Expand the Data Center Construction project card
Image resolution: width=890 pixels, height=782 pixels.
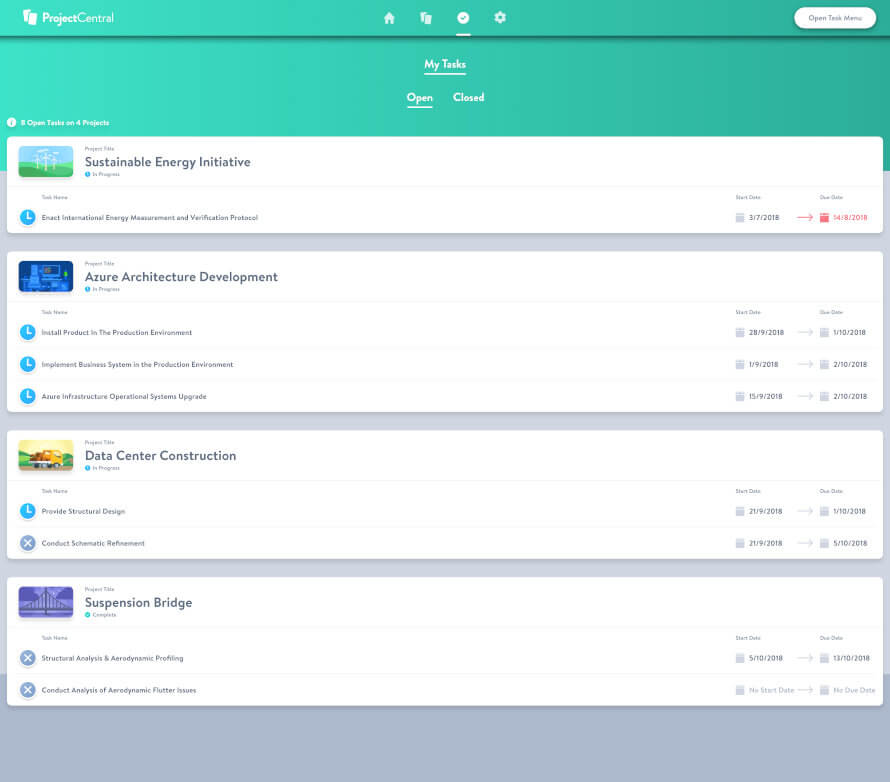pos(161,455)
